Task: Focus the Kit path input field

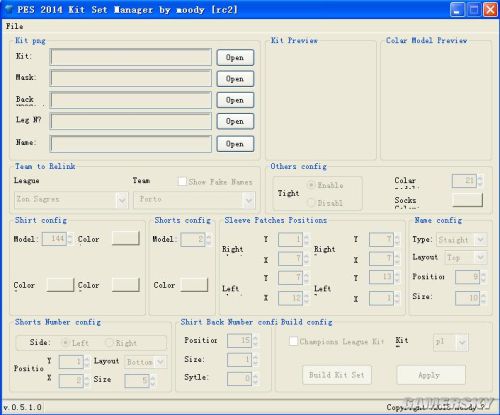Action: point(131,57)
